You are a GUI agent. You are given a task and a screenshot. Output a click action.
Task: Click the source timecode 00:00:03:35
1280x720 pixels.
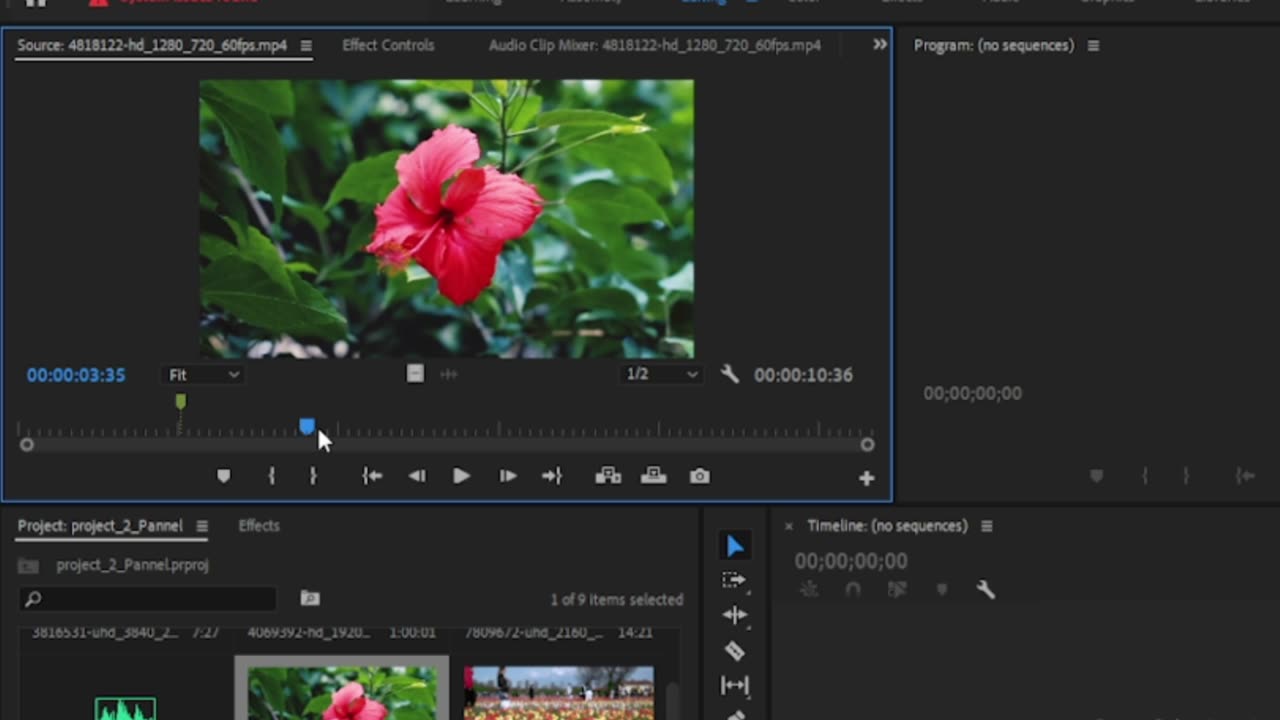[x=76, y=375]
